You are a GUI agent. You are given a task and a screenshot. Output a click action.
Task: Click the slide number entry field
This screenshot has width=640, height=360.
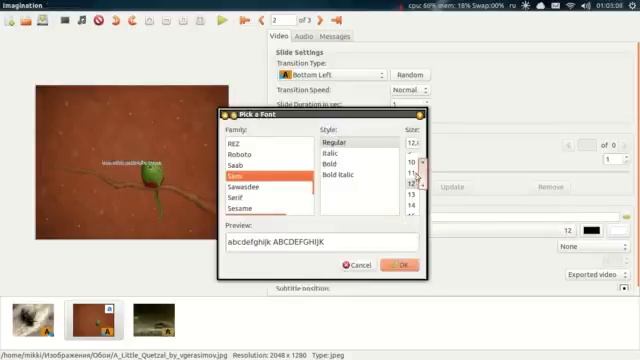point(283,20)
